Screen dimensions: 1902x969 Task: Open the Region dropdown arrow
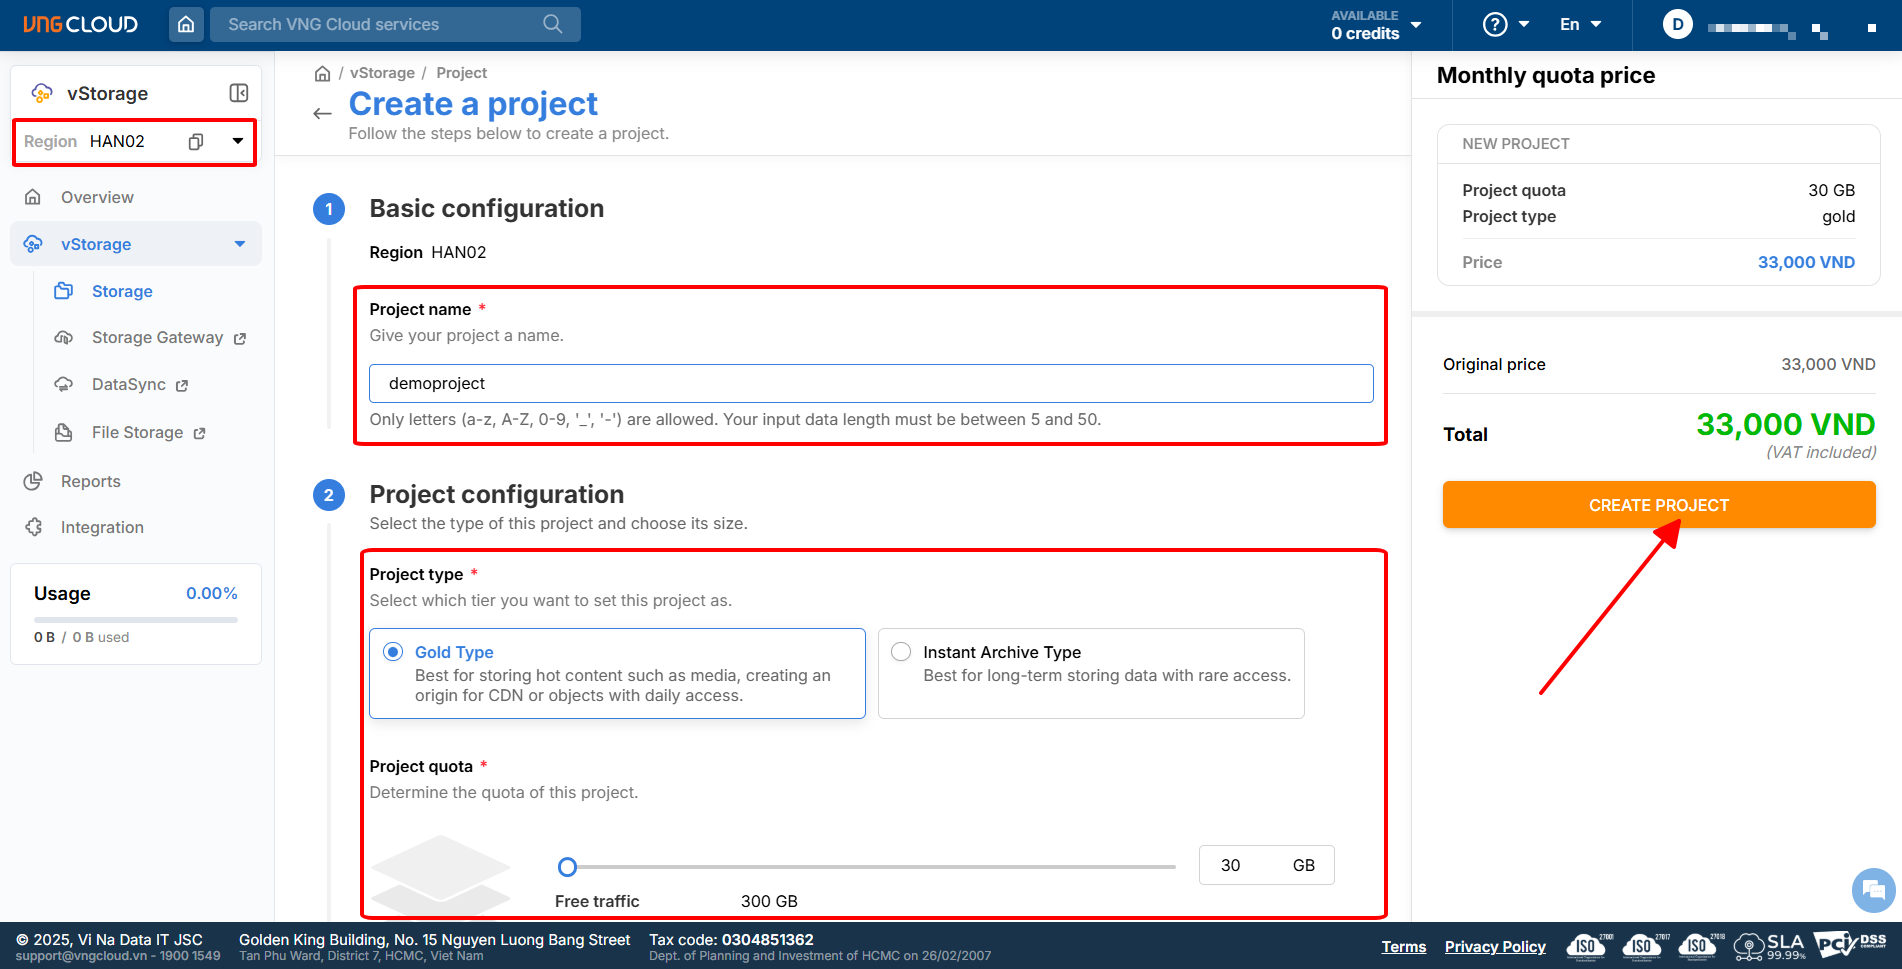coord(238,141)
